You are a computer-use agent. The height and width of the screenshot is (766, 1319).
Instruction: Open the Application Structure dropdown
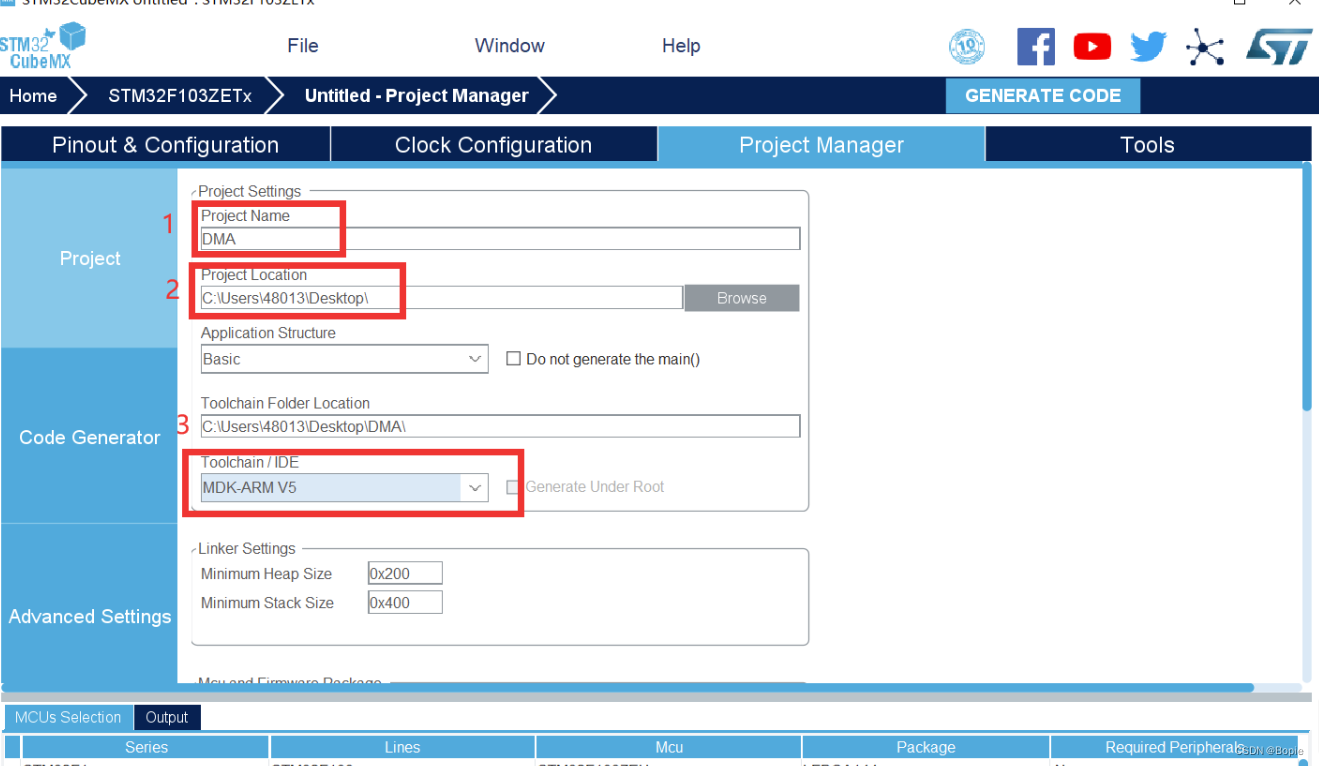[344, 359]
